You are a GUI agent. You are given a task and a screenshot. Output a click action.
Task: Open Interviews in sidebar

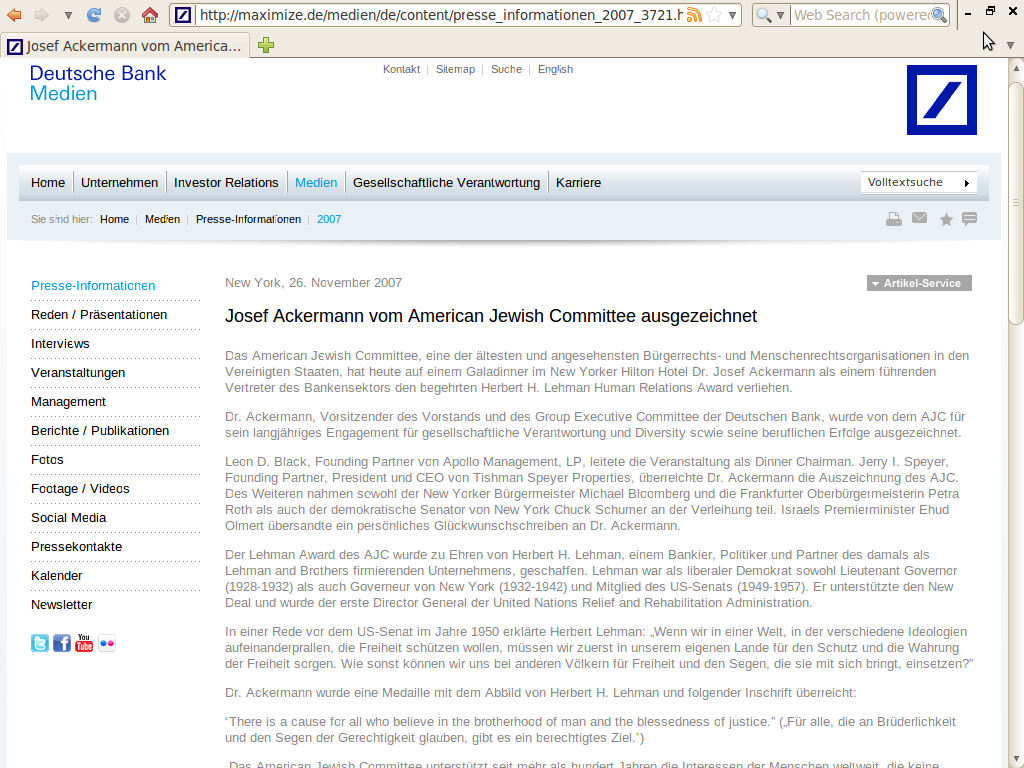pyautogui.click(x=60, y=344)
